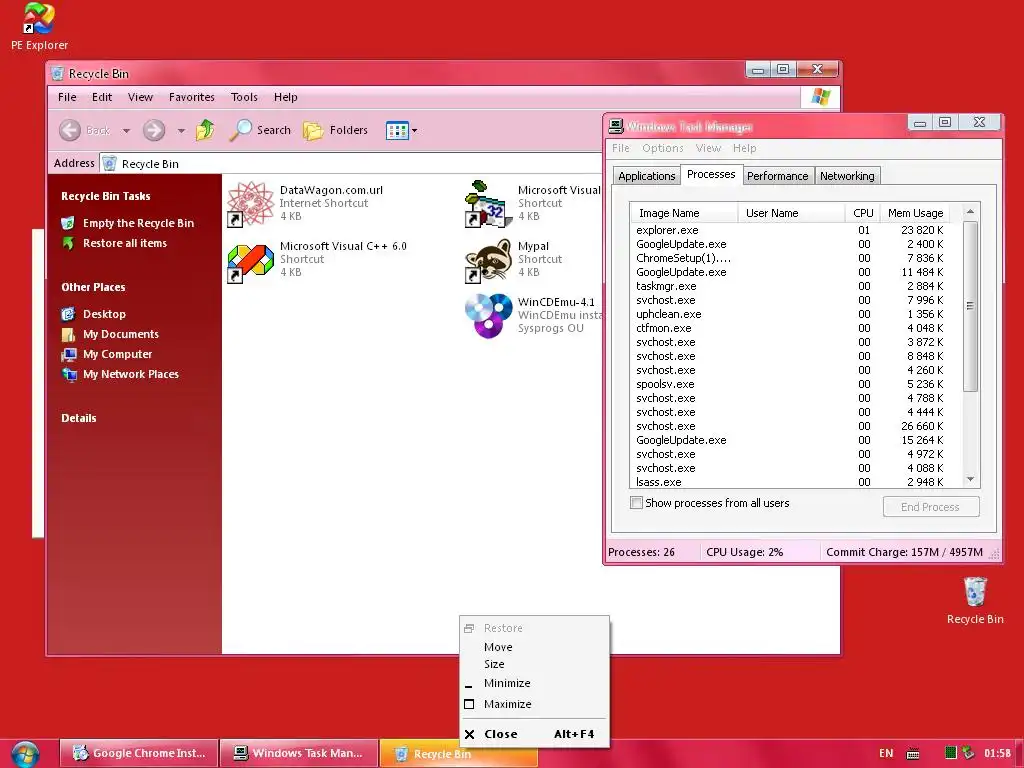1024x768 pixels.
Task: Click the Recycle Bin title bar icon
Action: pos(57,73)
